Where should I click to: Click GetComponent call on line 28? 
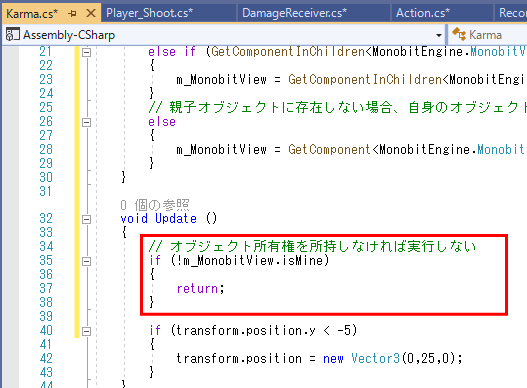[329, 150]
